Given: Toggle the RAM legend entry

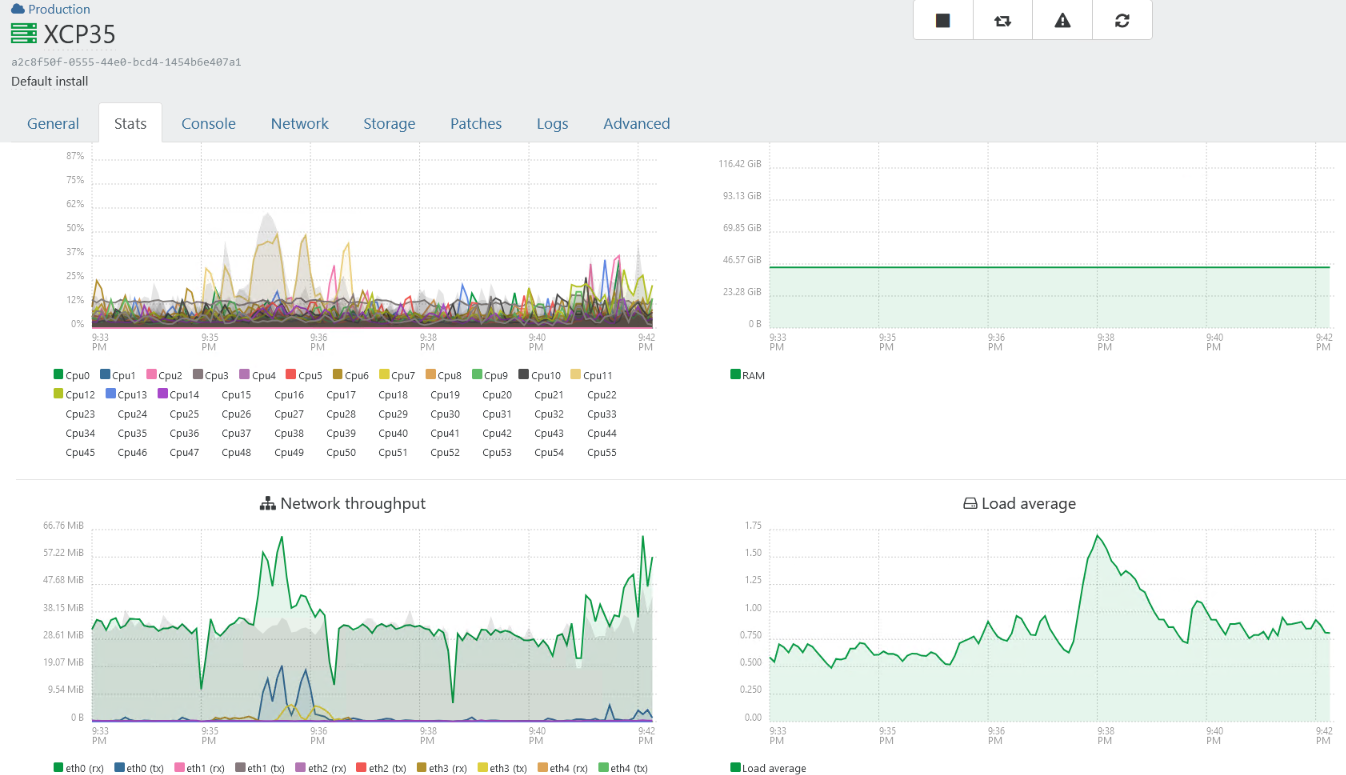Looking at the screenshot, I should [x=747, y=375].
